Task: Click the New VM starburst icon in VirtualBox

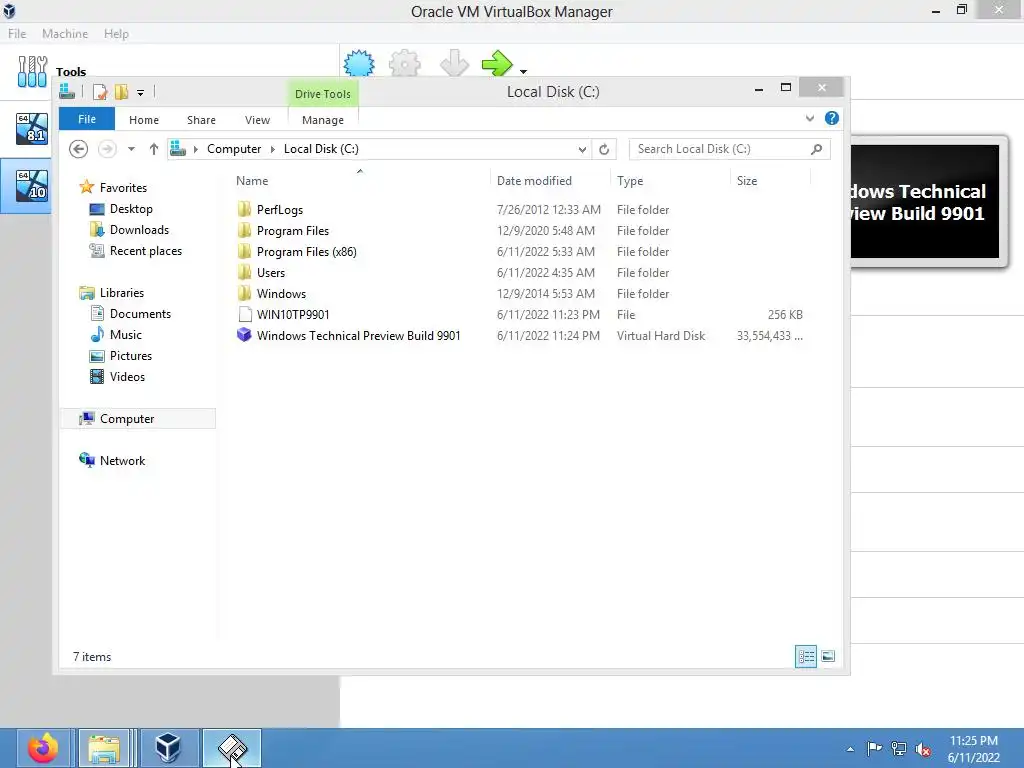Action: (x=359, y=63)
